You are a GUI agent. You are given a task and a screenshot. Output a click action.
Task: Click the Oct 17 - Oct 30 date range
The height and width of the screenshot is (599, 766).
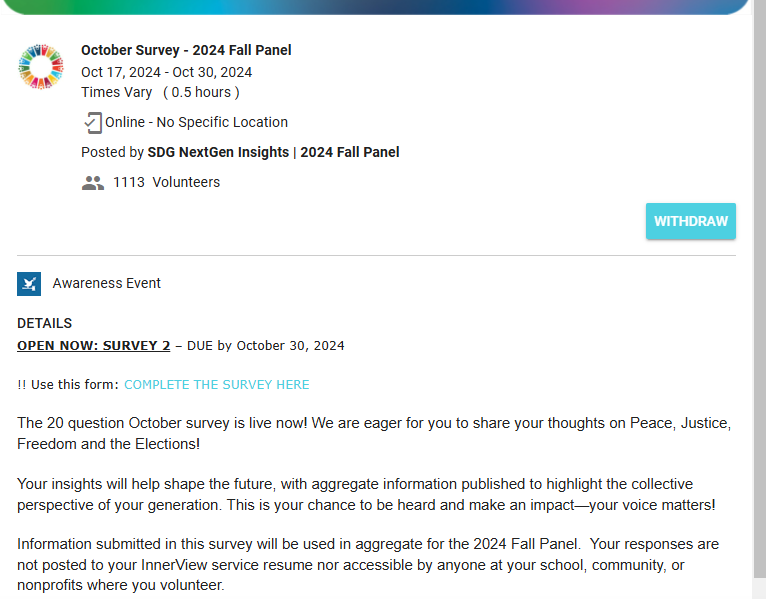[x=166, y=72]
